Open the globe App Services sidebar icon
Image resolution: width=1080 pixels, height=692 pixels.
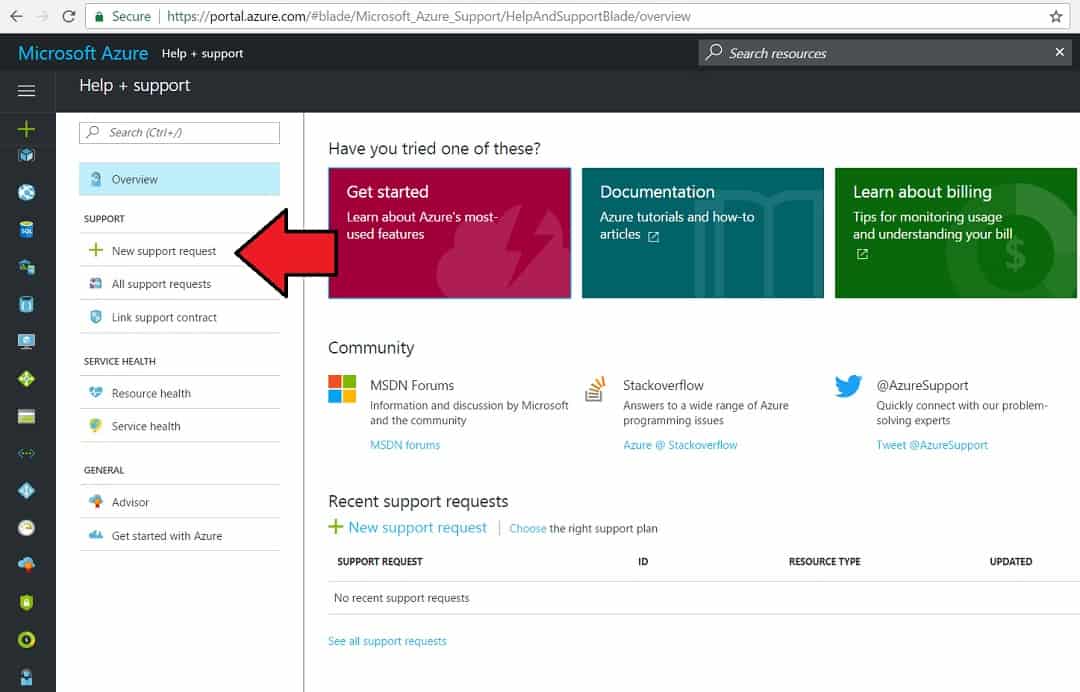click(x=26, y=192)
